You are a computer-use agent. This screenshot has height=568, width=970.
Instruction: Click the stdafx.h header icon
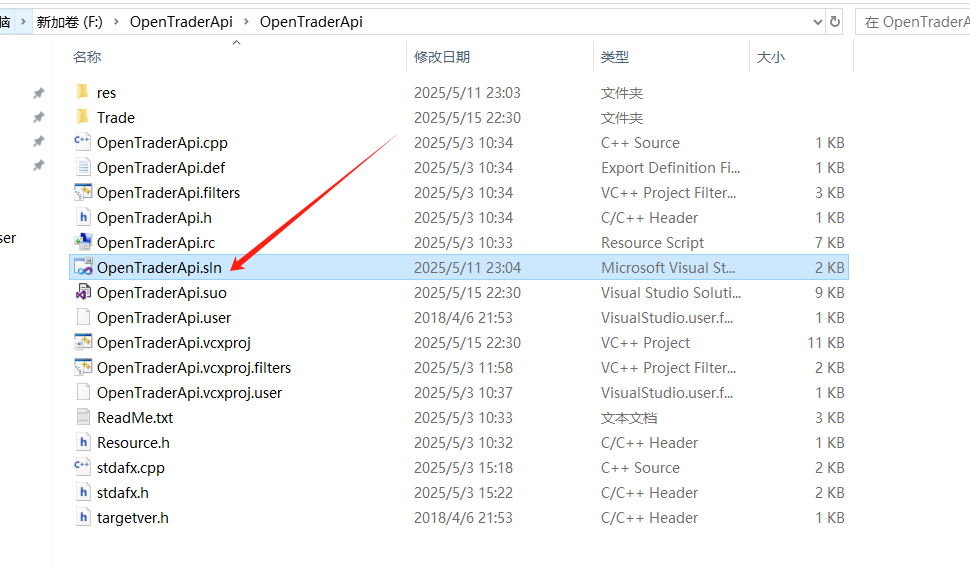coord(83,493)
